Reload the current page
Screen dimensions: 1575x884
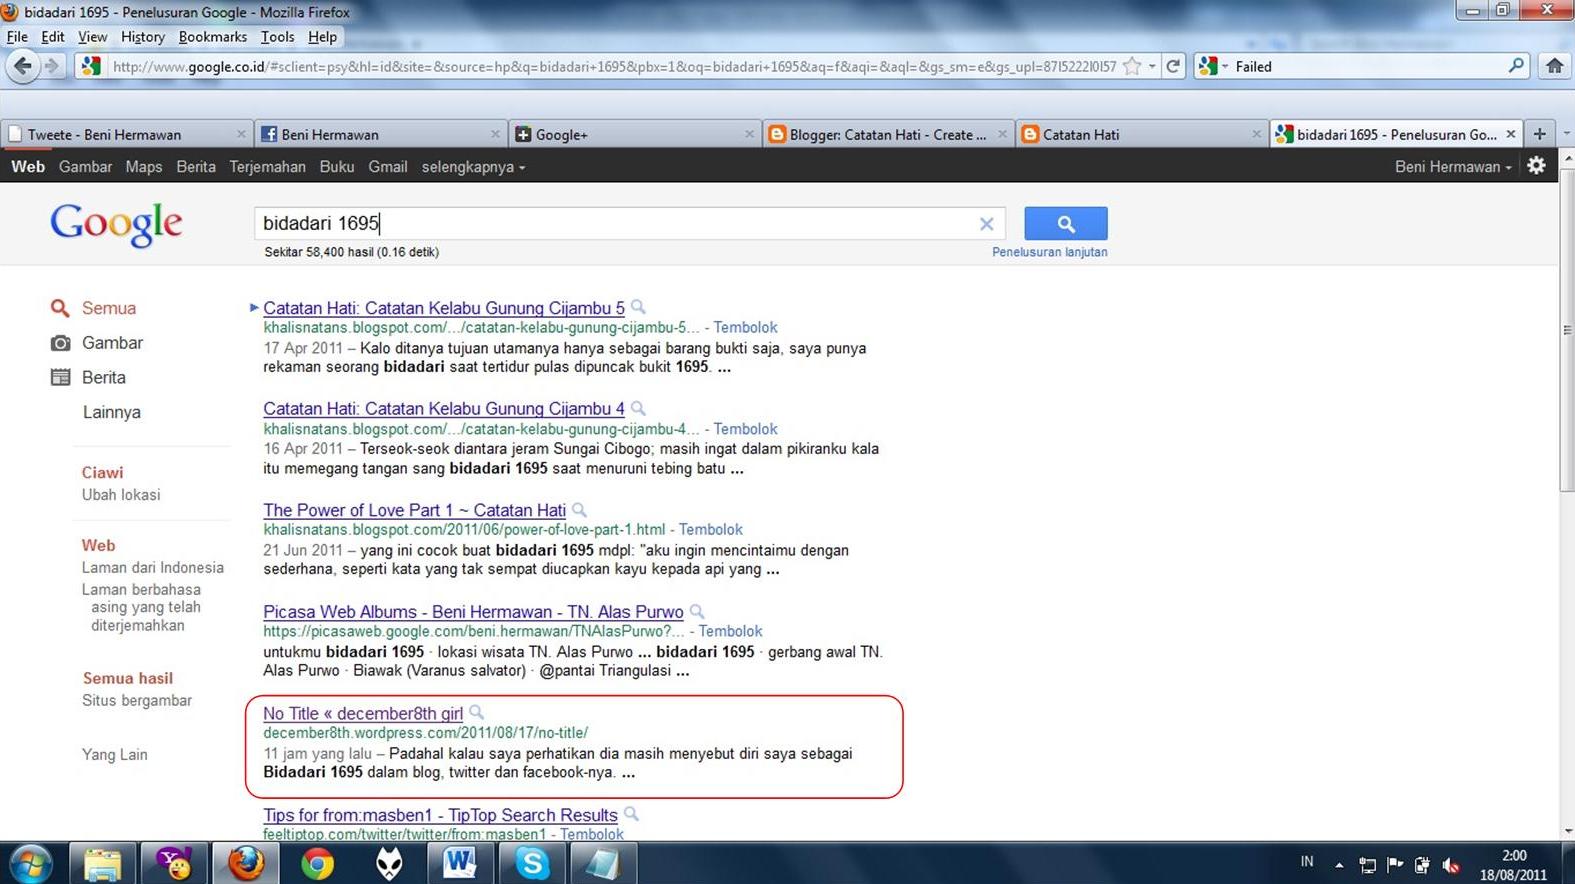tap(1173, 66)
